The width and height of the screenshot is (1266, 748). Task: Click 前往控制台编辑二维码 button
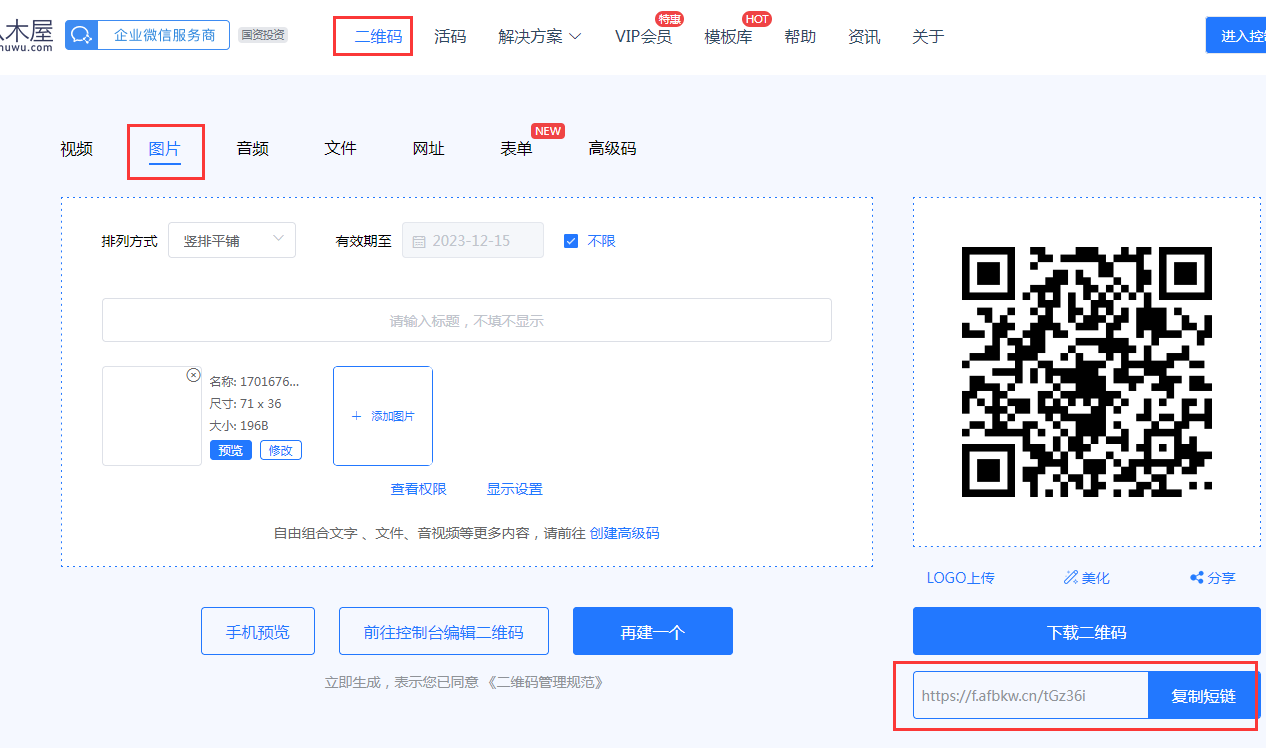(x=444, y=631)
